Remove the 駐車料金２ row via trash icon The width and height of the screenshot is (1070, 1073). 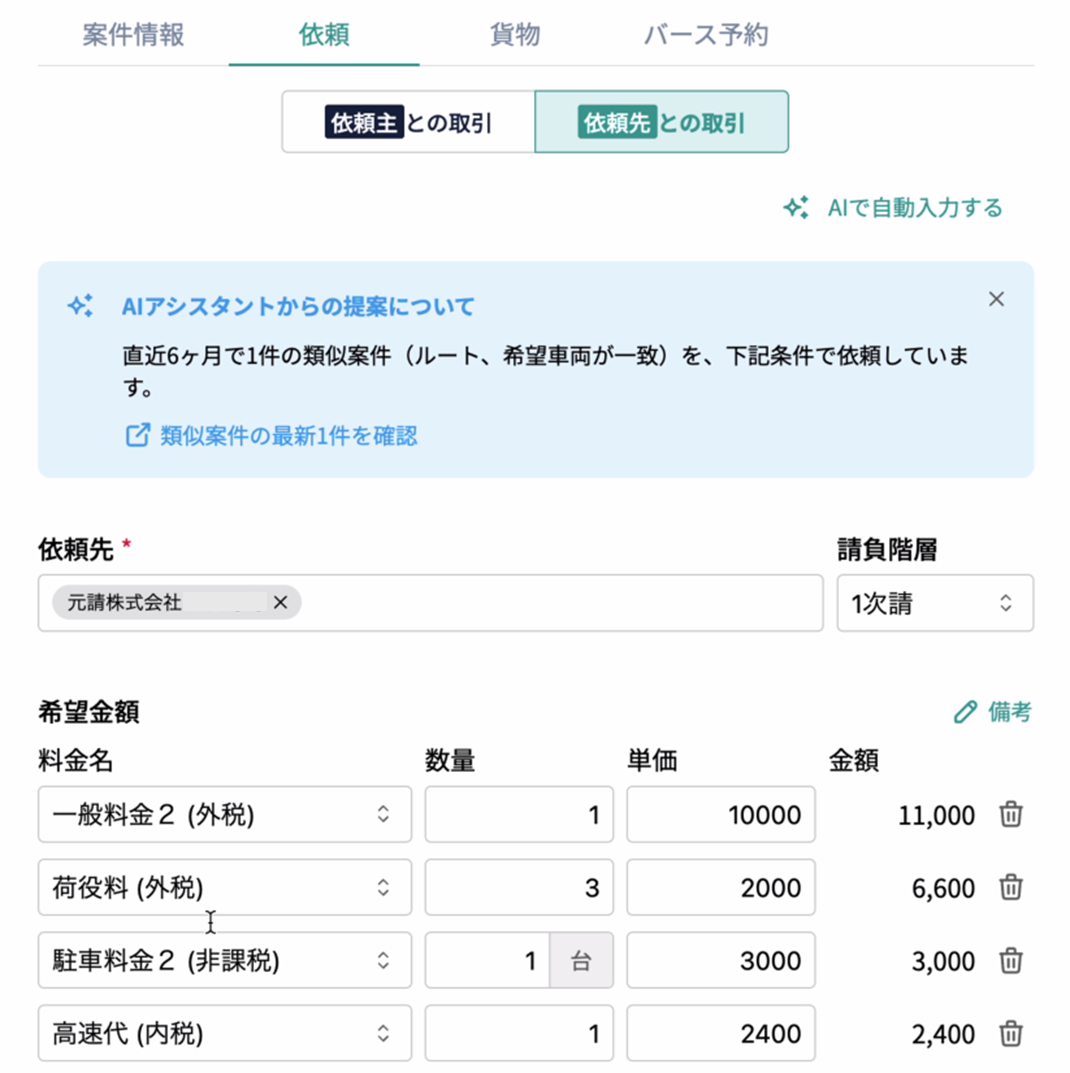point(1011,961)
